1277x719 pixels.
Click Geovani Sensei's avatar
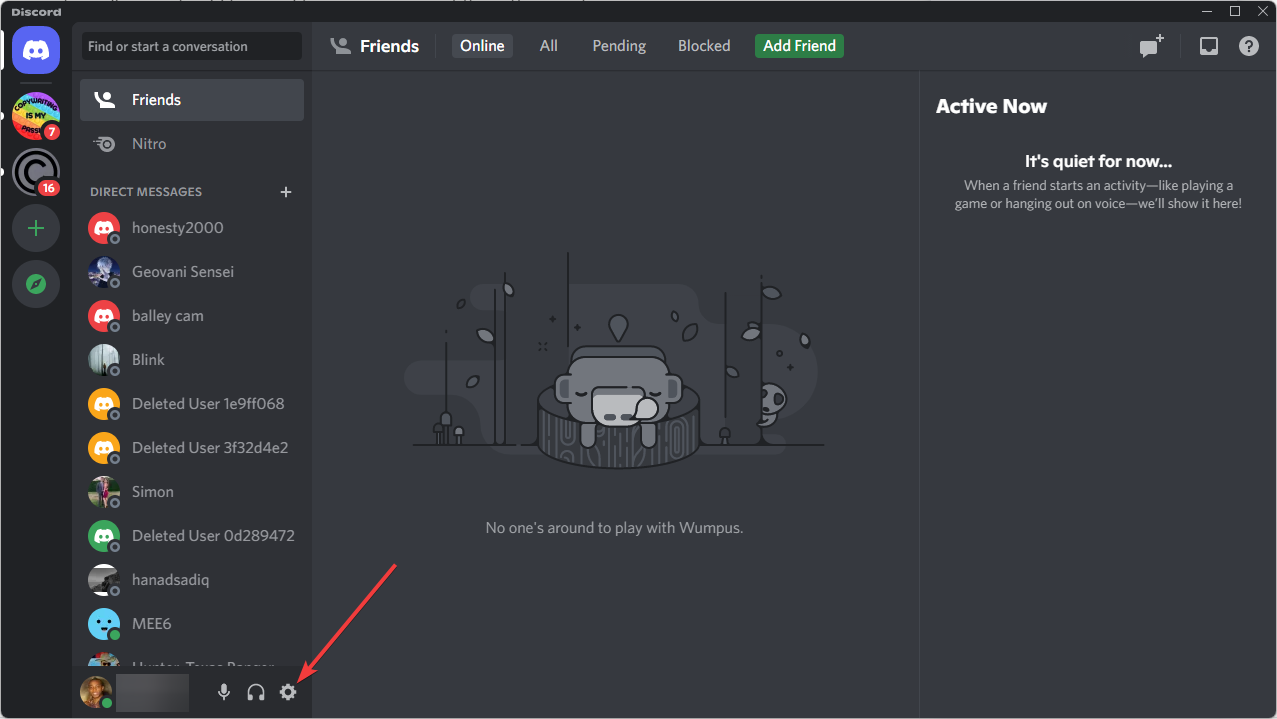click(104, 272)
